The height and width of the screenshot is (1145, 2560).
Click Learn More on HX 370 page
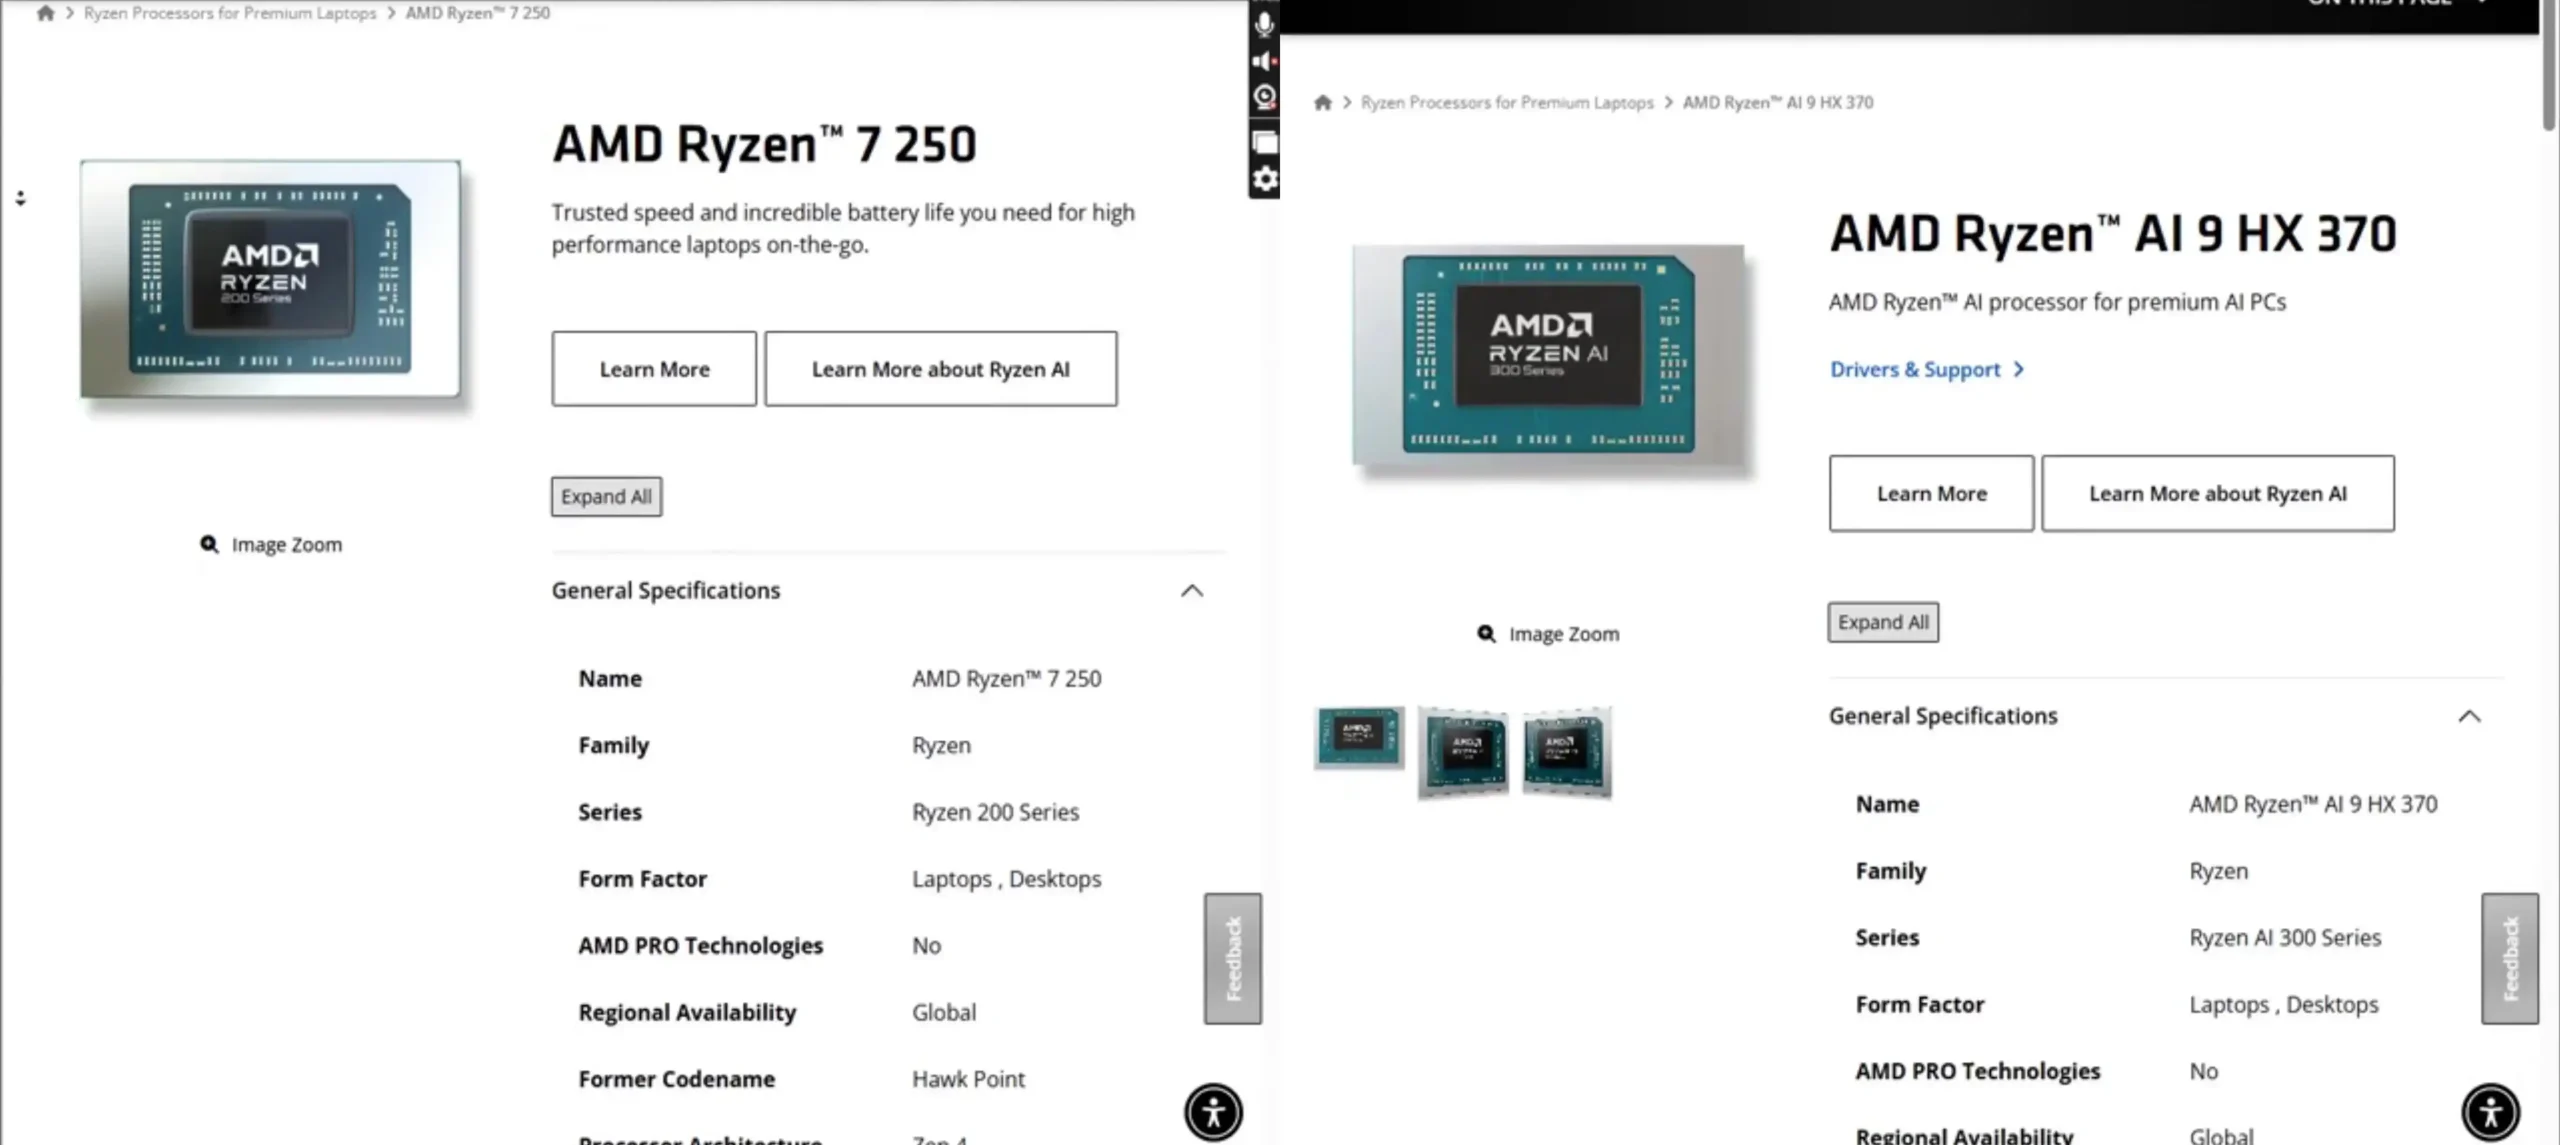point(1931,494)
